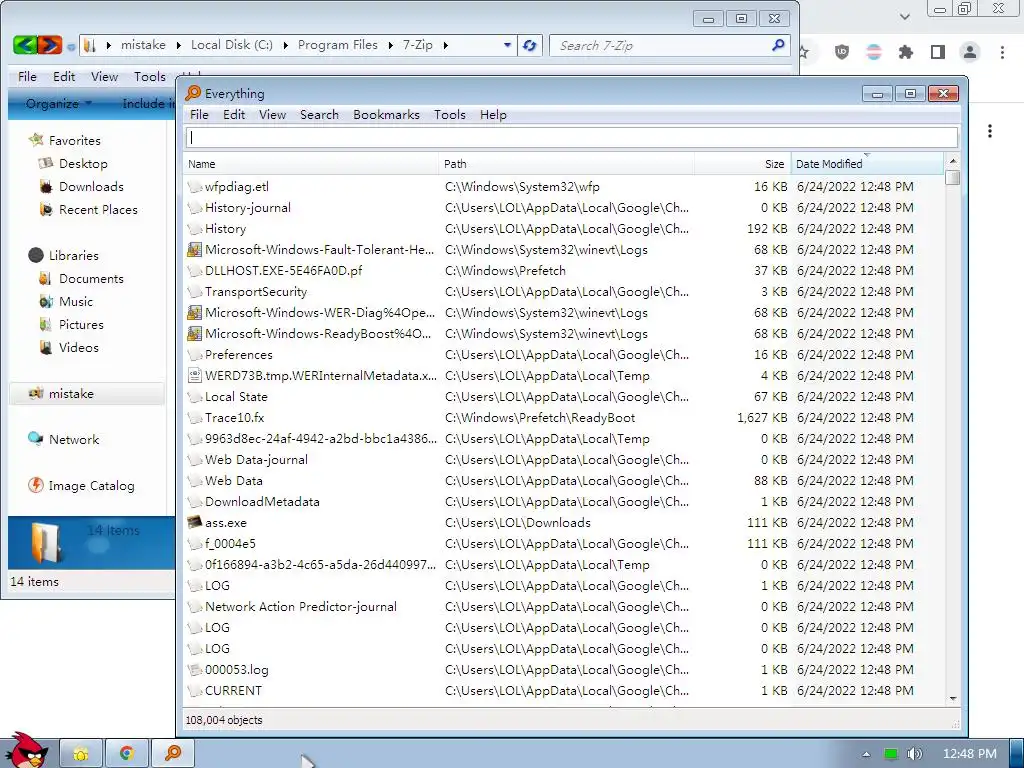Click the ass.exe file icon

click(x=194, y=522)
